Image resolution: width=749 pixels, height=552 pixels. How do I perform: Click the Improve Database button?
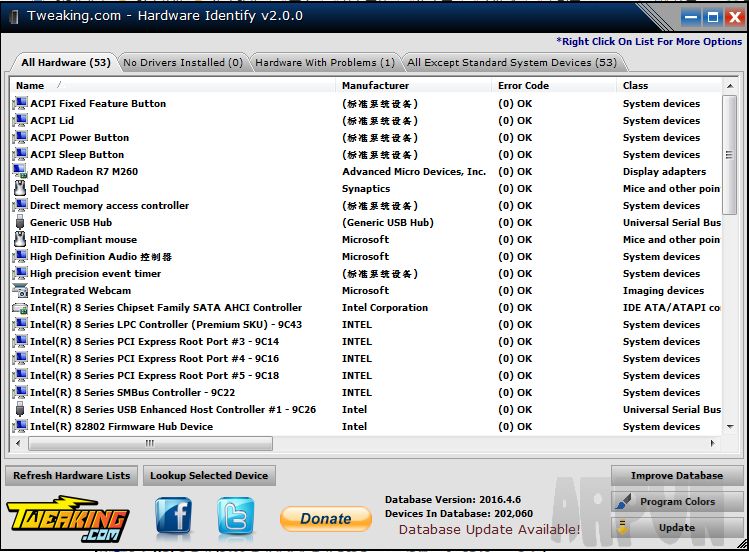(677, 476)
